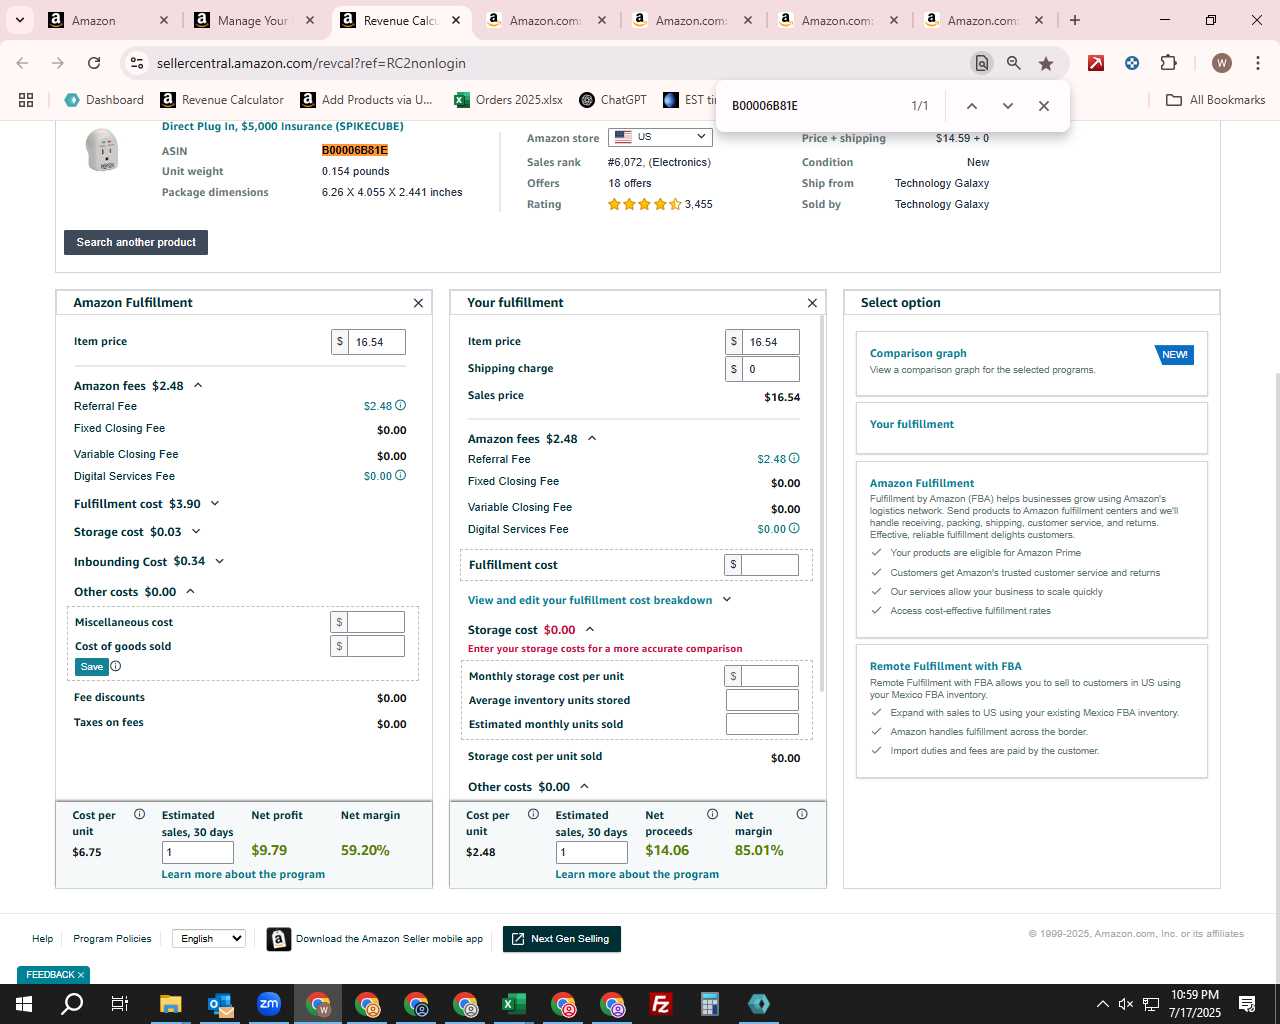Image resolution: width=1280 pixels, height=1024 pixels.
Task: Expand Fulfillment cost $3.90
Action: [215, 504]
